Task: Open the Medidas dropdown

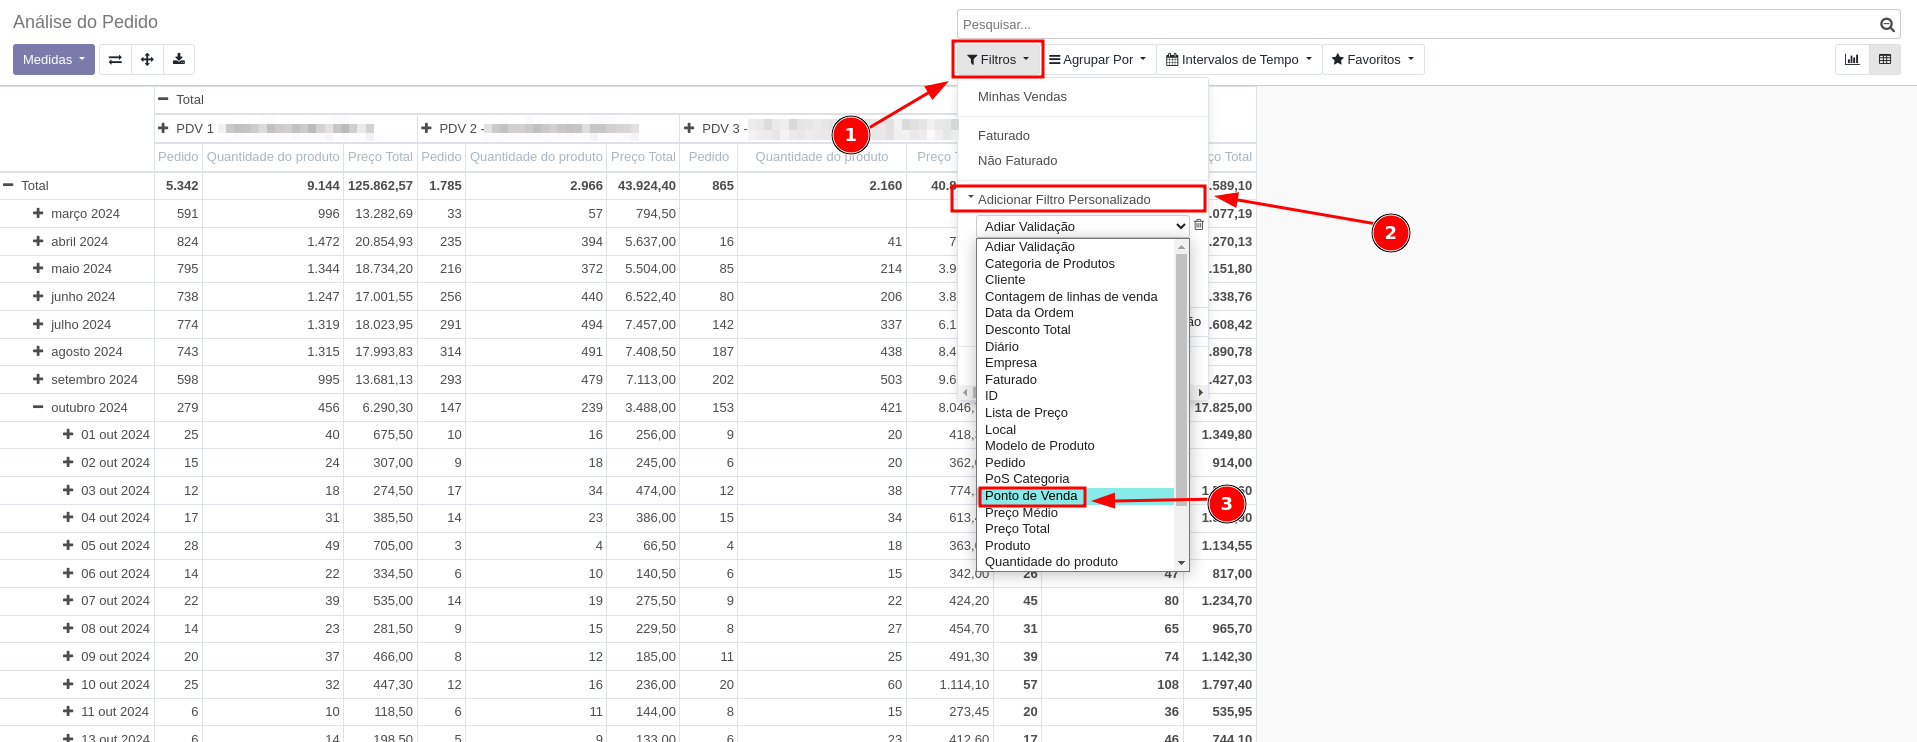Action: point(54,60)
